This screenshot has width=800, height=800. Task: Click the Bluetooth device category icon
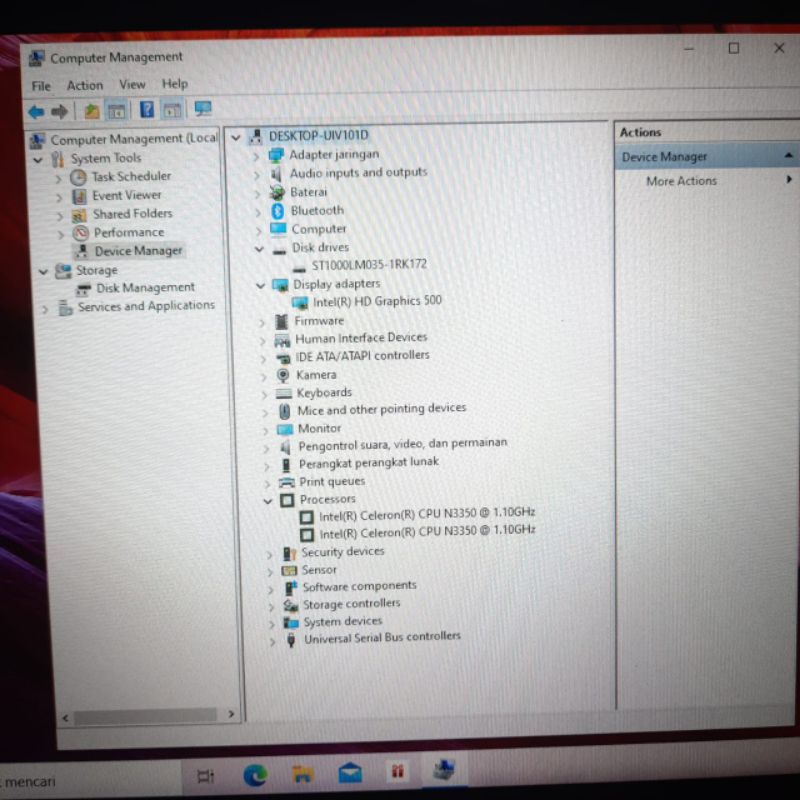click(277, 211)
